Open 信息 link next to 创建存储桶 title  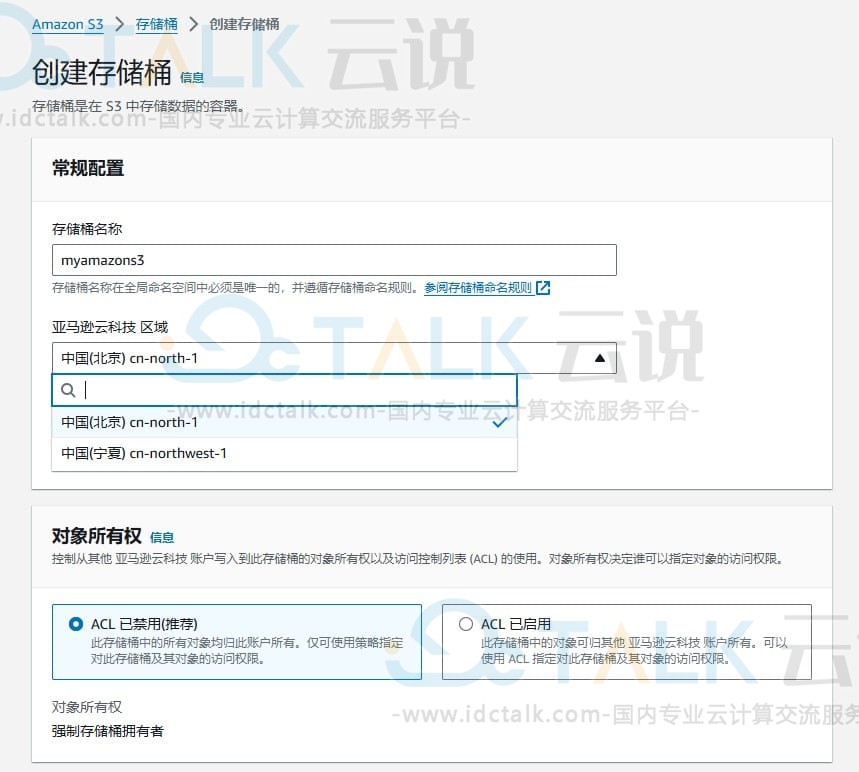click(192, 78)
